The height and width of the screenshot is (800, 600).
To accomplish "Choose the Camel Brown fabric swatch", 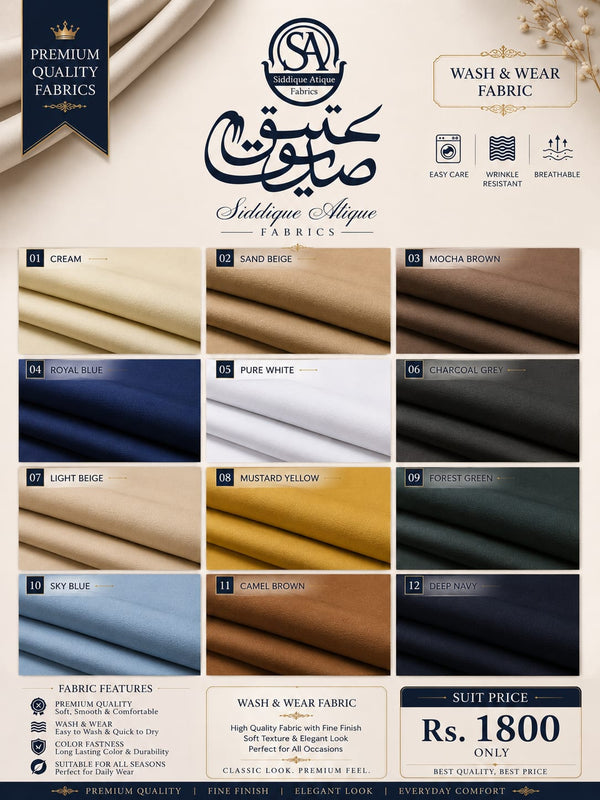I will (x=298, y=625).
